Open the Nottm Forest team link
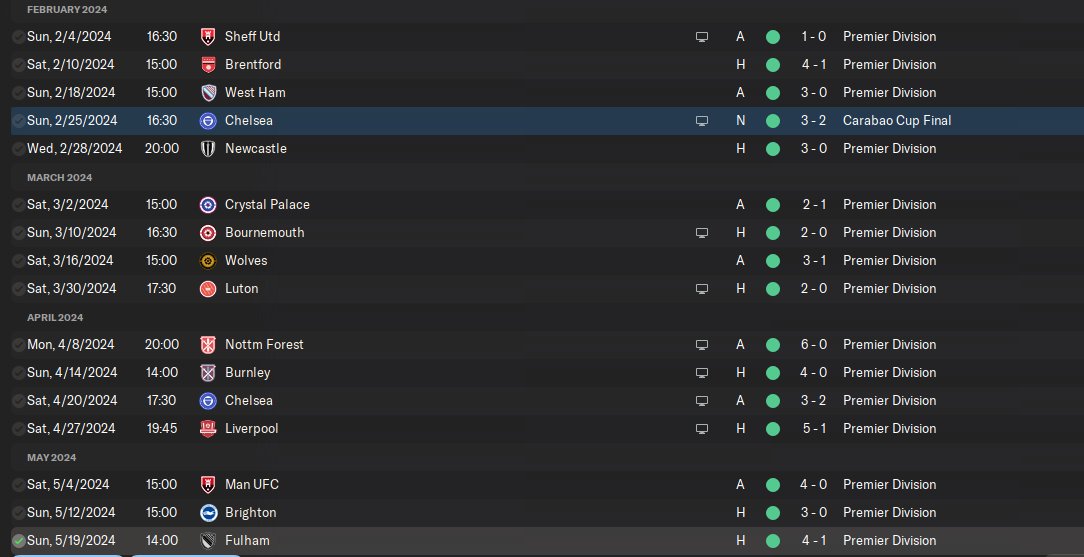Viewport: 1084px width, 557px height. (264, 344)
